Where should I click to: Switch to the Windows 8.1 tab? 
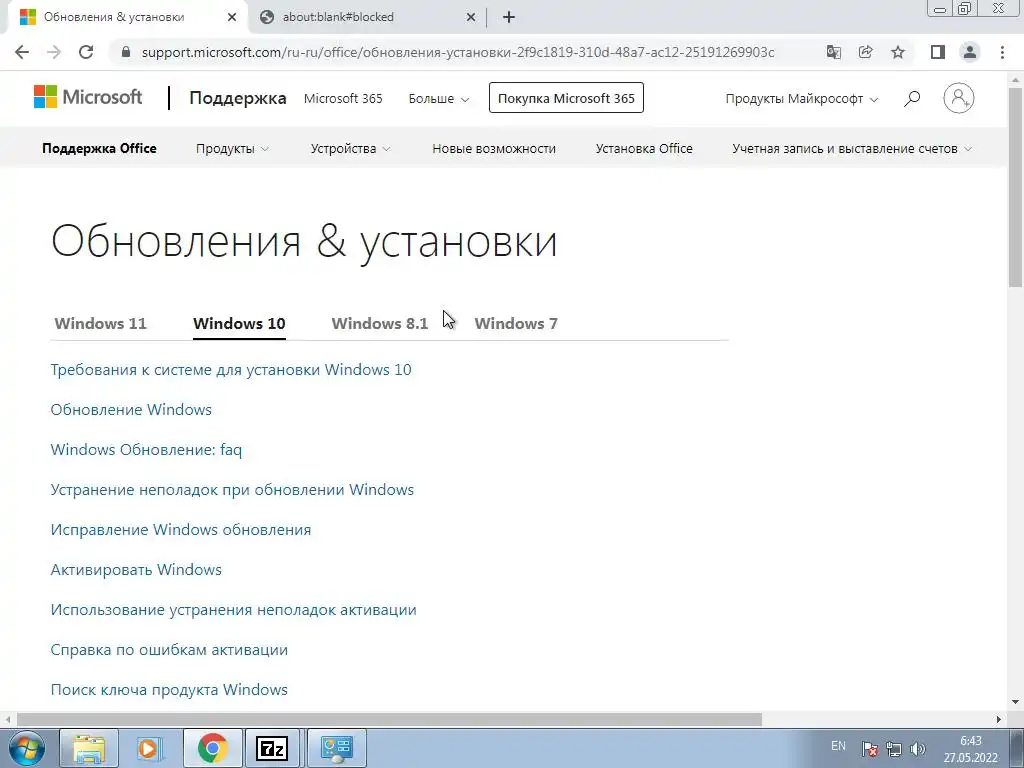379,323
